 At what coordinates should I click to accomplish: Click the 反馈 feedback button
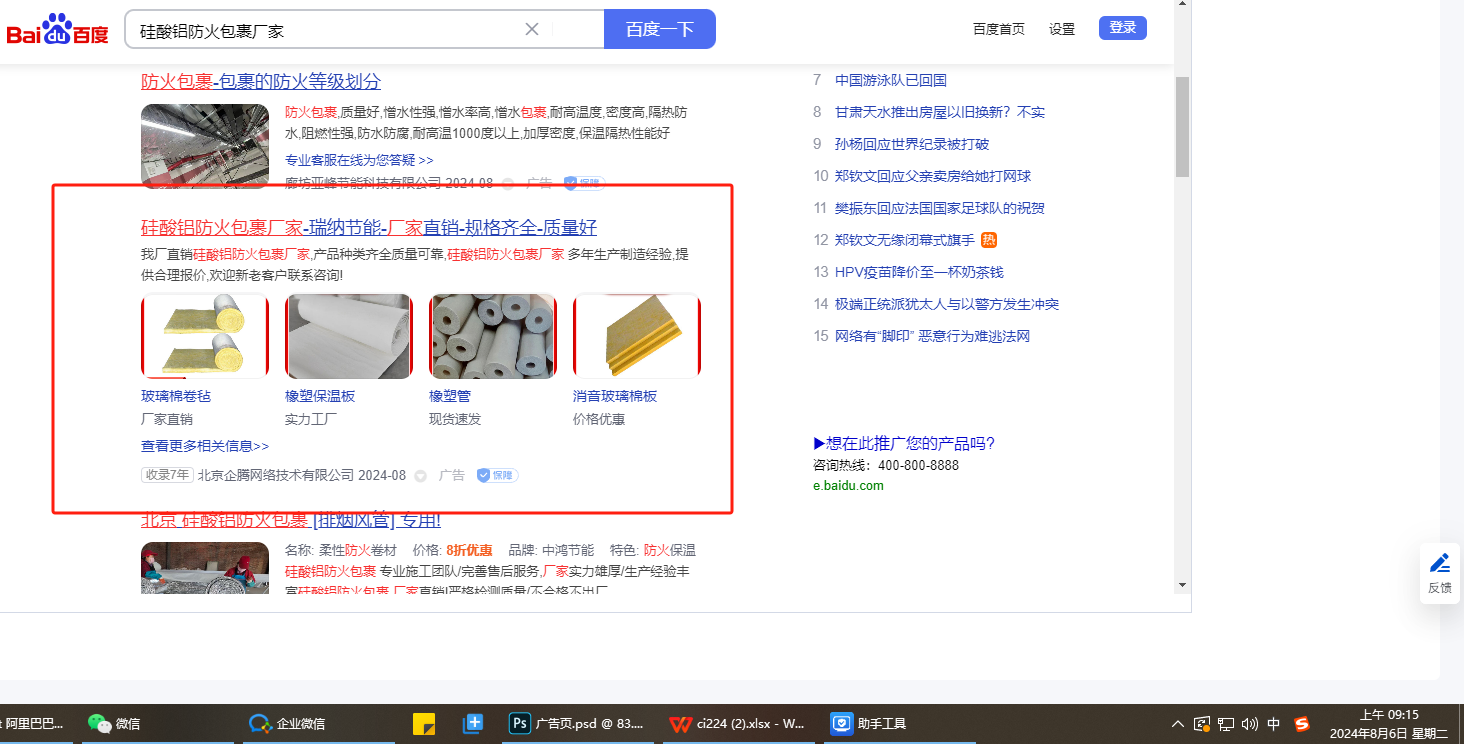tap(1440, 573)
